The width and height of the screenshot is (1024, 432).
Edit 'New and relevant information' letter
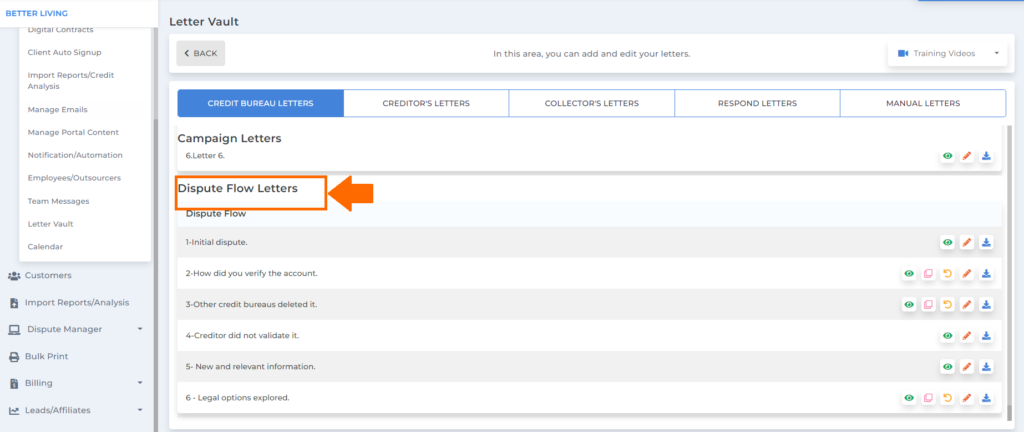pos(967,367)
